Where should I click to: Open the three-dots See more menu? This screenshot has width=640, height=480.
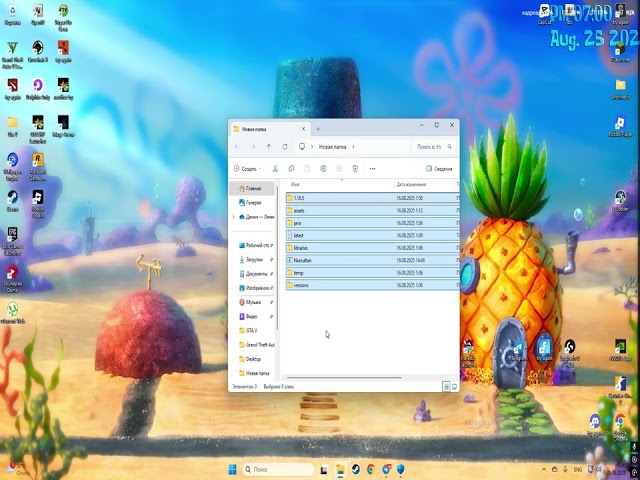click(372, 169)
